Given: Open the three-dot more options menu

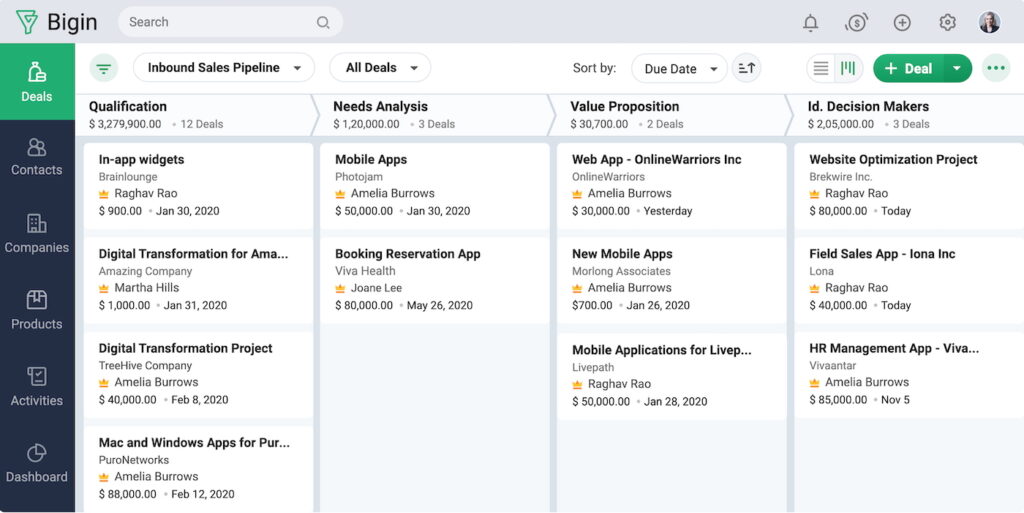Looking at the screenshot, I should point(996,68).
